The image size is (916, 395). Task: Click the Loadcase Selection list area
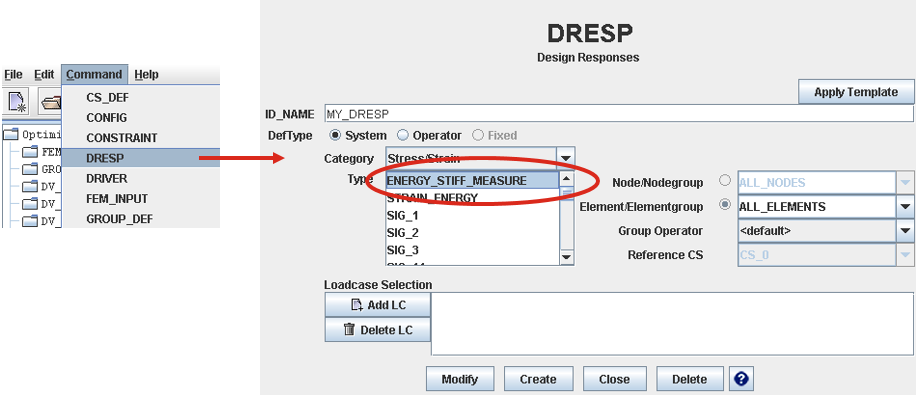672,324
